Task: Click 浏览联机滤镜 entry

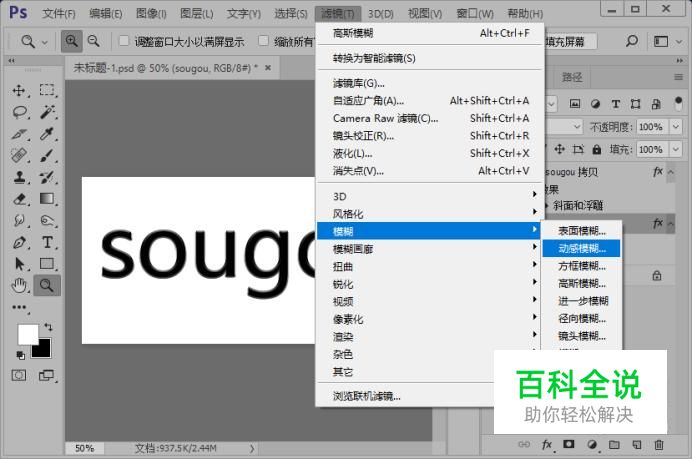Action: coord(406,396)
